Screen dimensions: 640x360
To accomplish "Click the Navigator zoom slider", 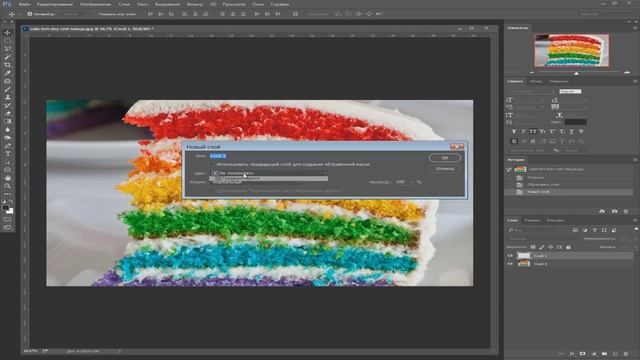I will [576, 73].
